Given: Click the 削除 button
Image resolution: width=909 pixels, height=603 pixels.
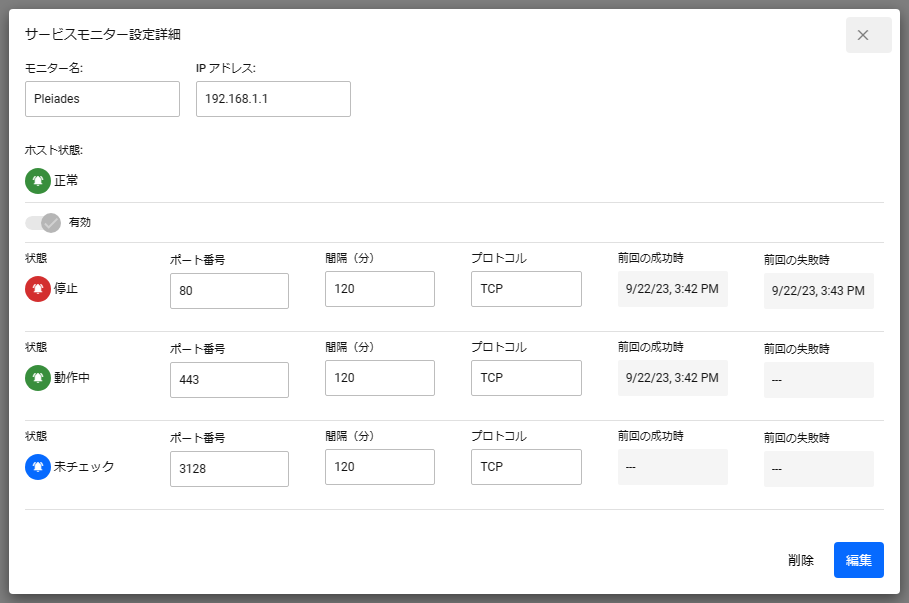Looking at the screenshot, I should [800, 560].
